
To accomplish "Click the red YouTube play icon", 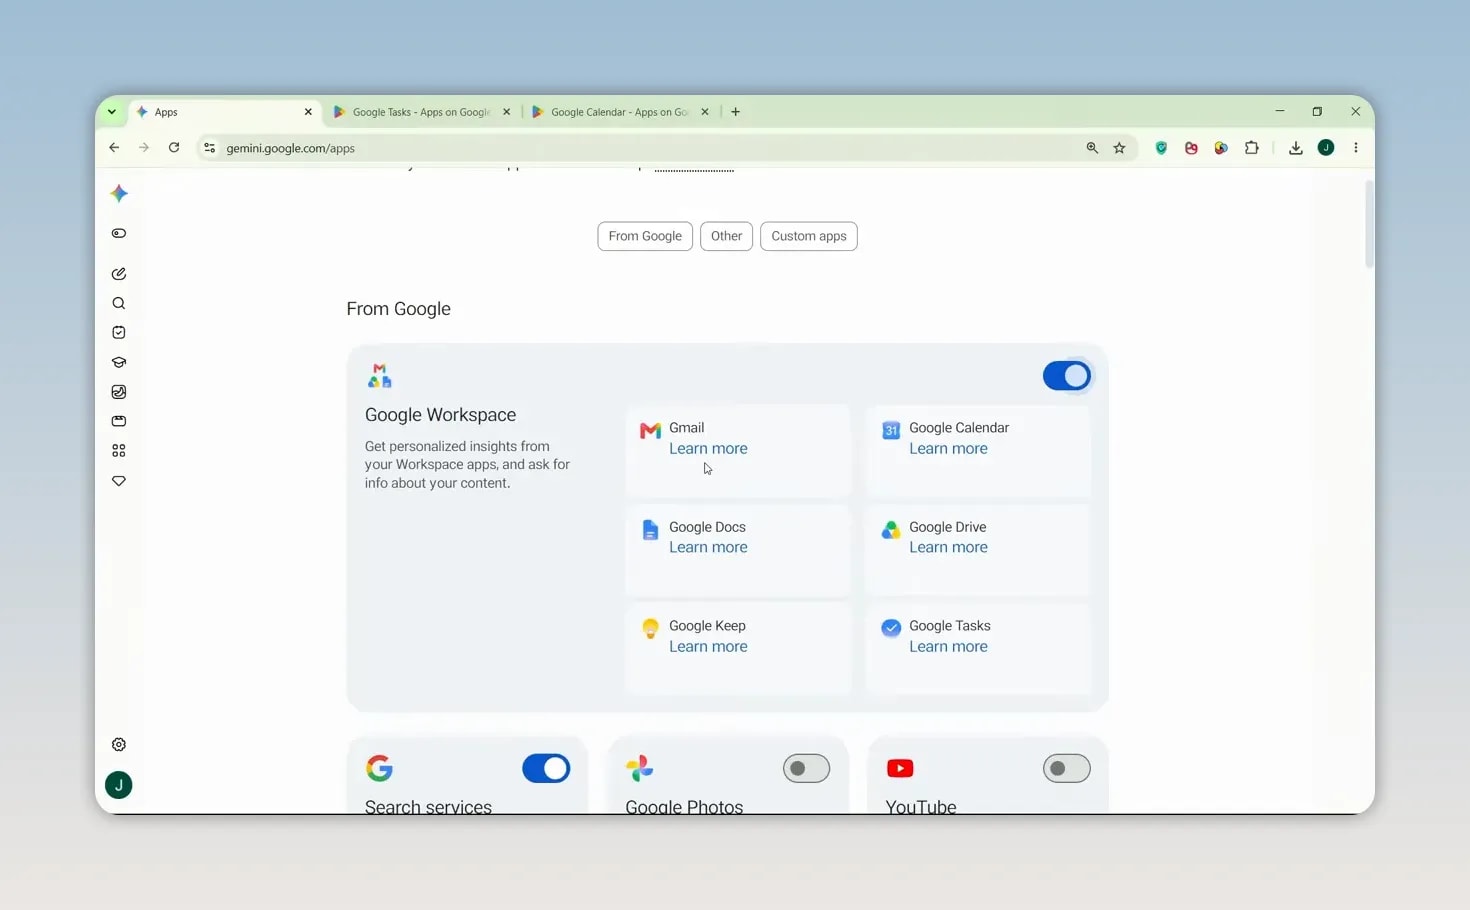I will (900, 768).
